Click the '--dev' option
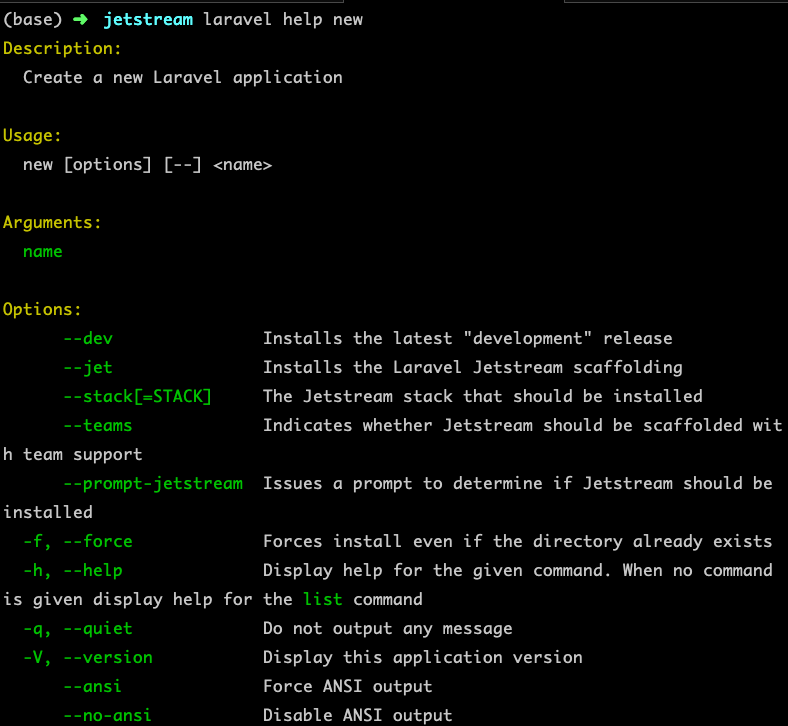Viewport: 788px width, 726px height. [x=88, y=338]
